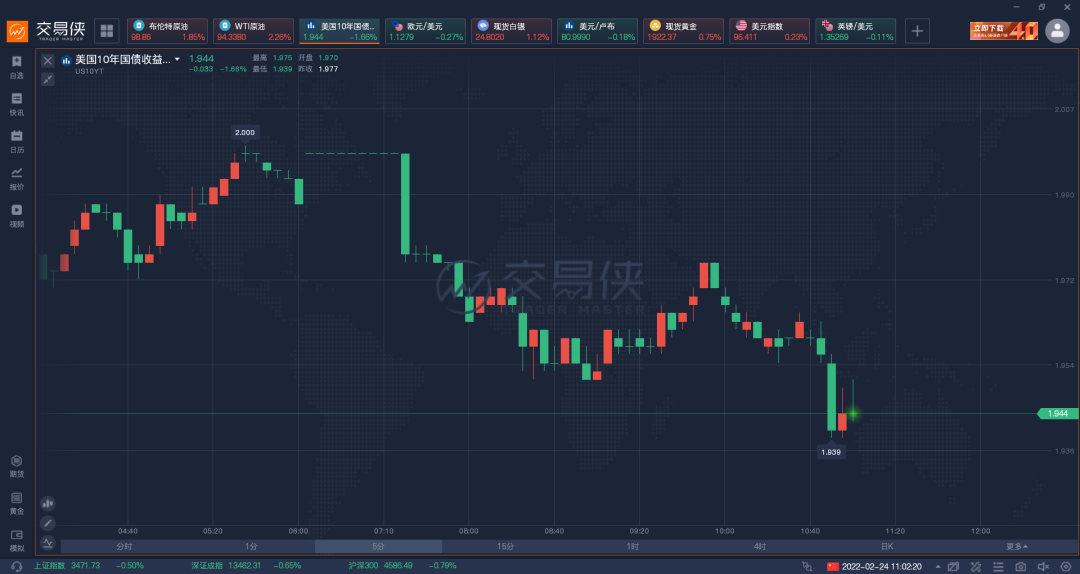Viewport: 1080px width, 574px height.
Task: Open the 报价 quotes sidebar icon
Action: tap(17, 178)
